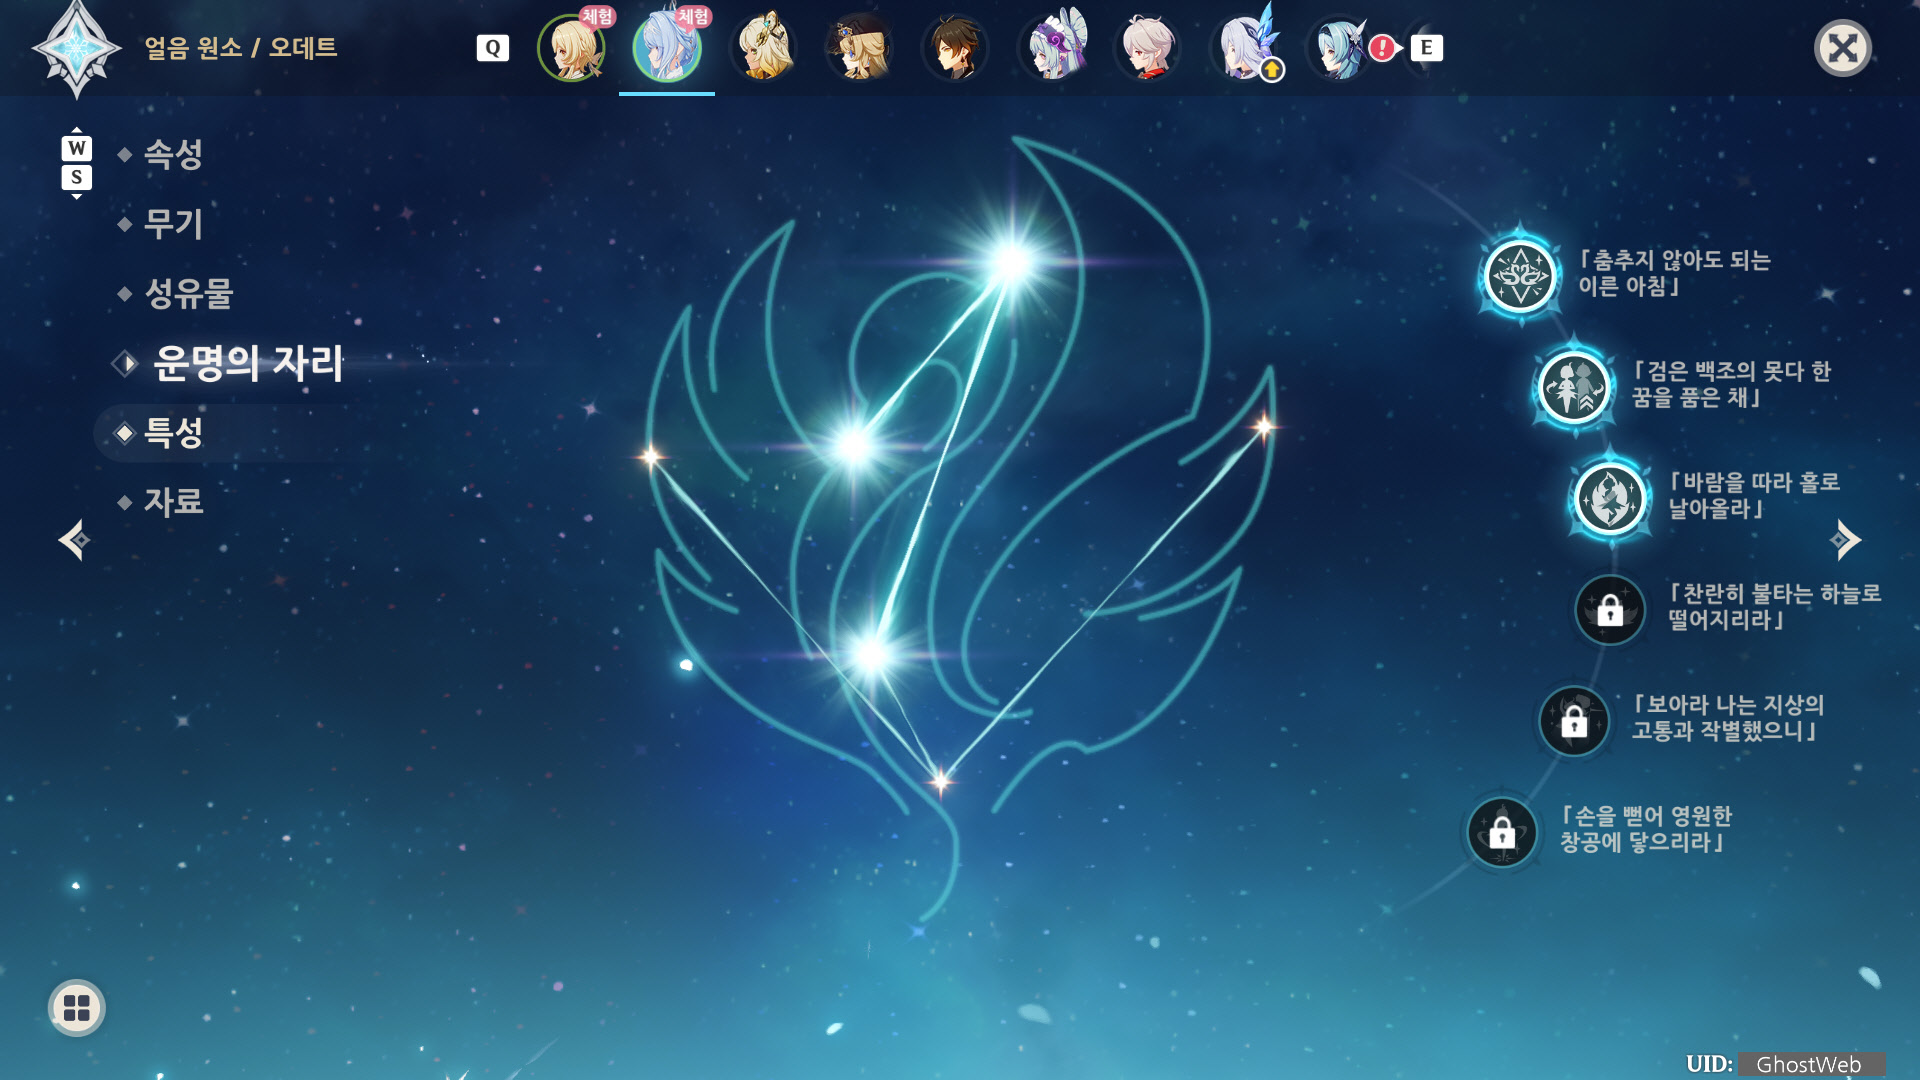The image size is (1920, 1080).
Task: Click the label 「검은 백조의 못다 한 꿈을 품은 채」
Action: 1731,384
